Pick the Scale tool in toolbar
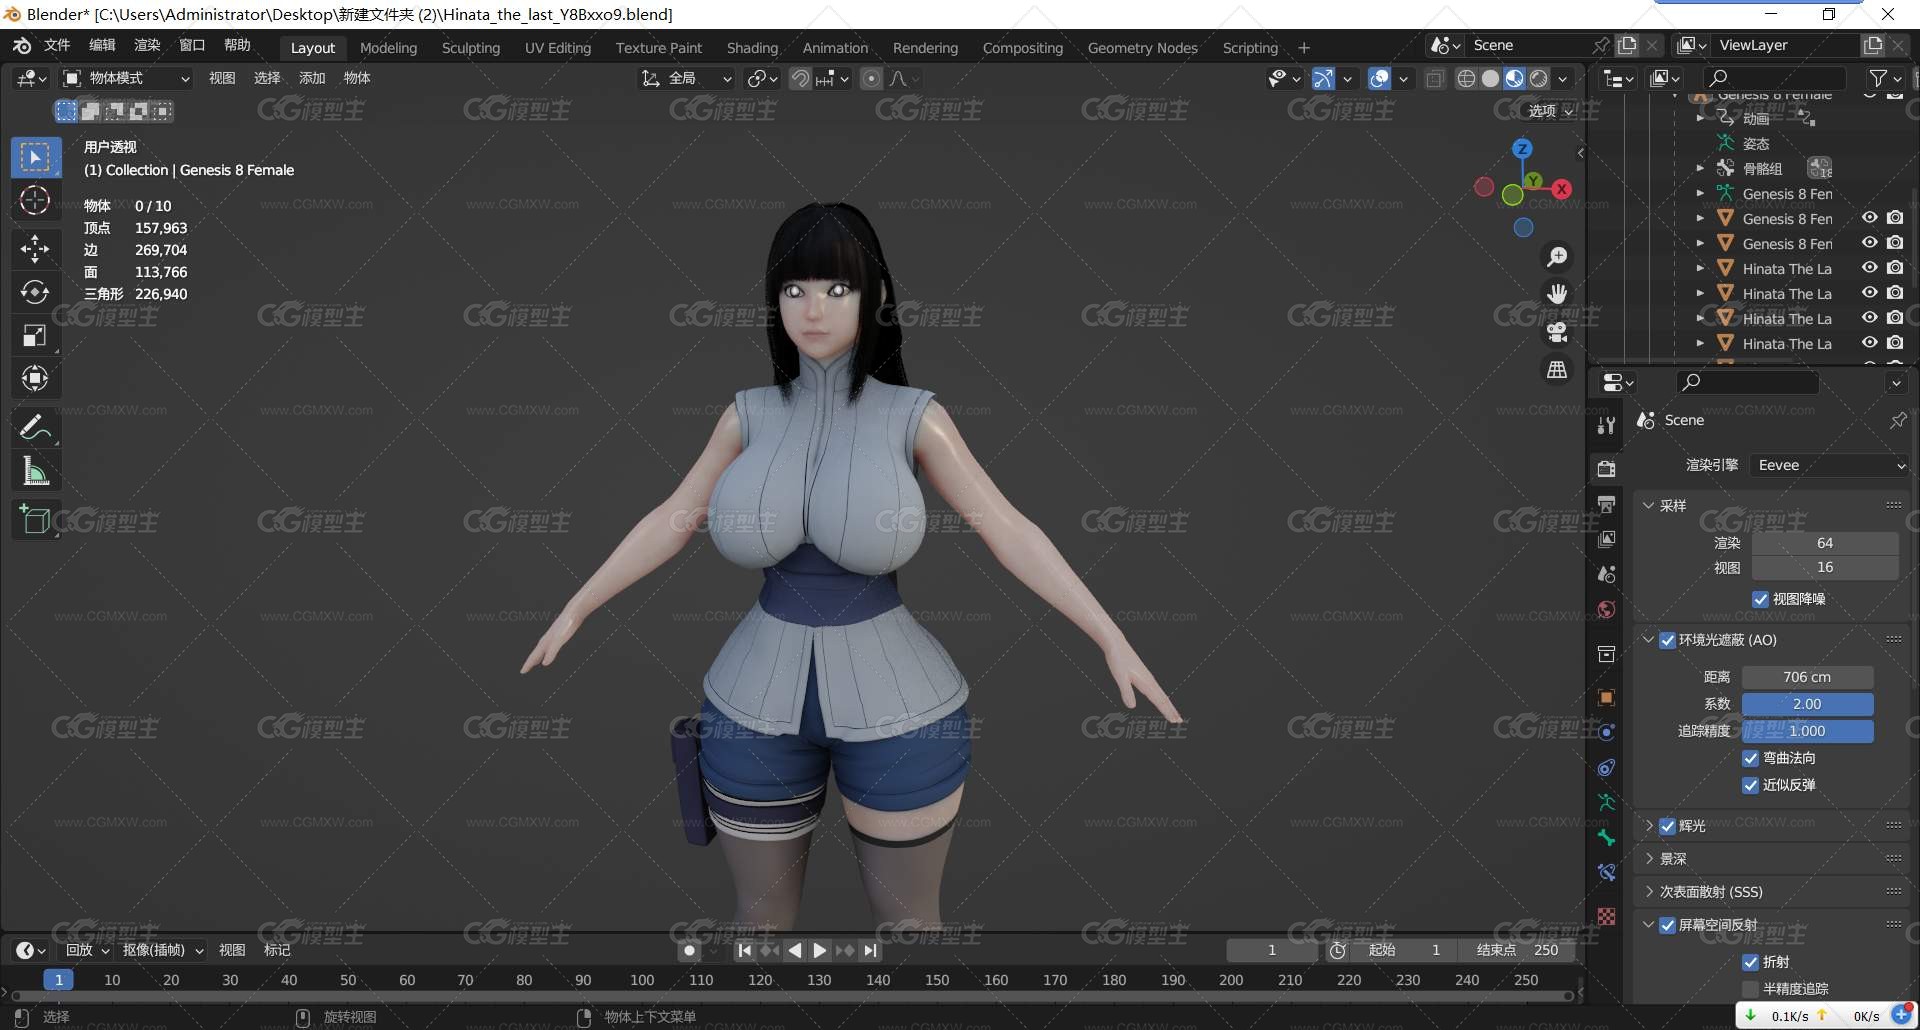Screen dimensions: 1920x1030 click(x=35, y=335)
